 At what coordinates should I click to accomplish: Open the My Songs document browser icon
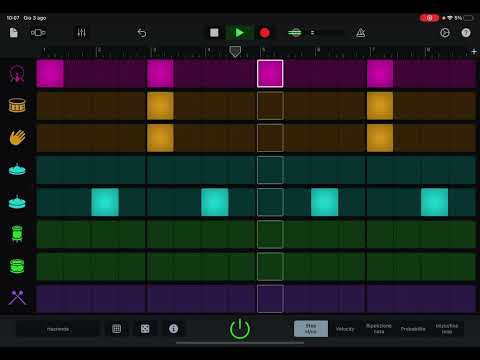(x=14, y=33)
